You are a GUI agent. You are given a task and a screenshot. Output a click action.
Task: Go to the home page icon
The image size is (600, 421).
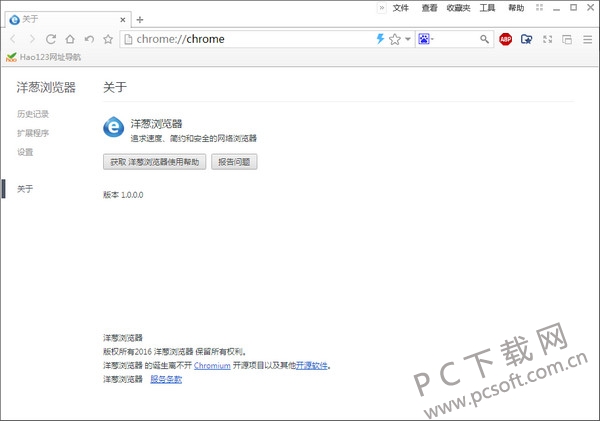click(x=70, y=39)
